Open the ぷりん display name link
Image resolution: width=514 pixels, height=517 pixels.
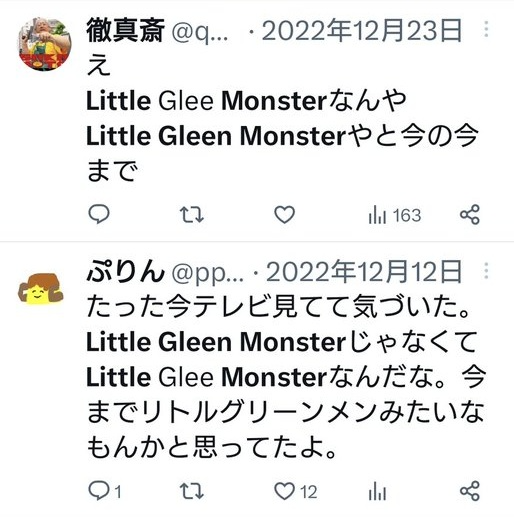pyautogui.click(x=126, y=272)
